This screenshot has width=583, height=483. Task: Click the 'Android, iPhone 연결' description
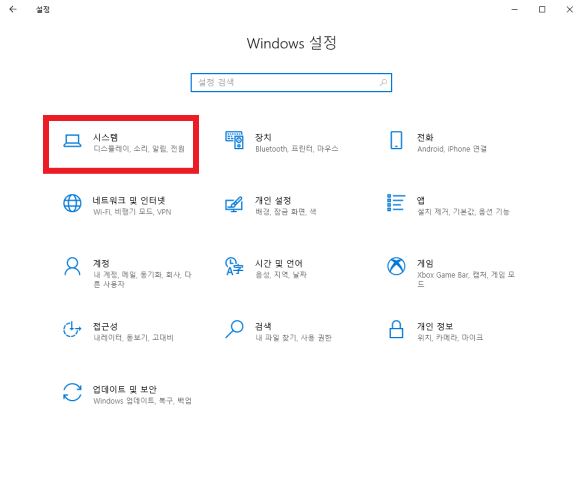pyautogui.click(x=452, y=149)
